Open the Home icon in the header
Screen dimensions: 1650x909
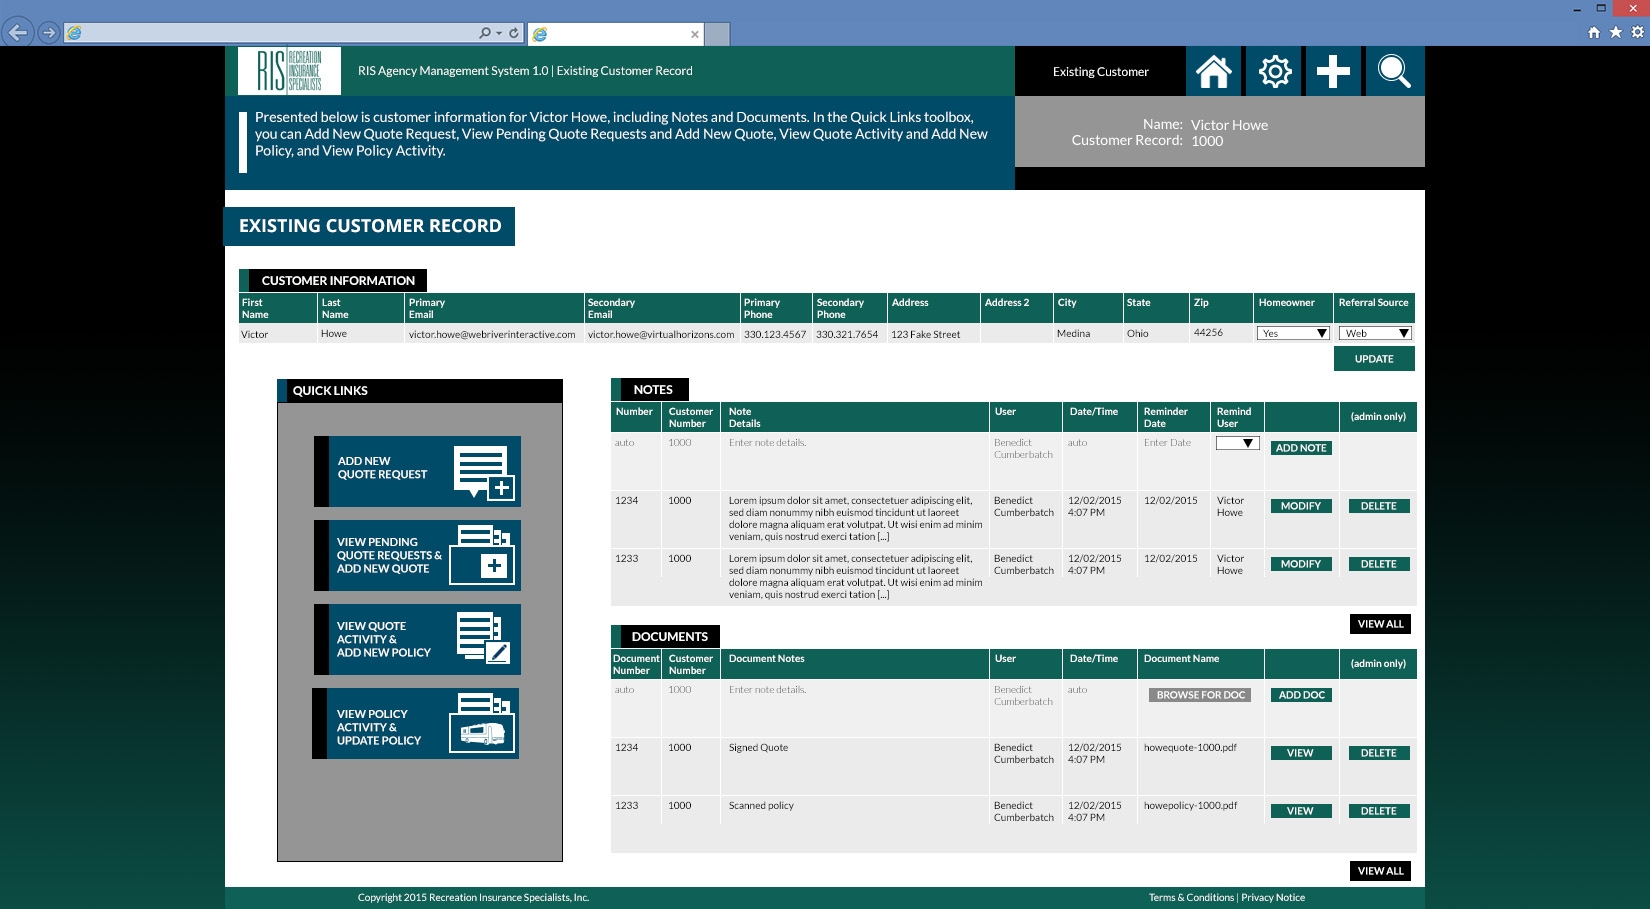point(1214,71)
